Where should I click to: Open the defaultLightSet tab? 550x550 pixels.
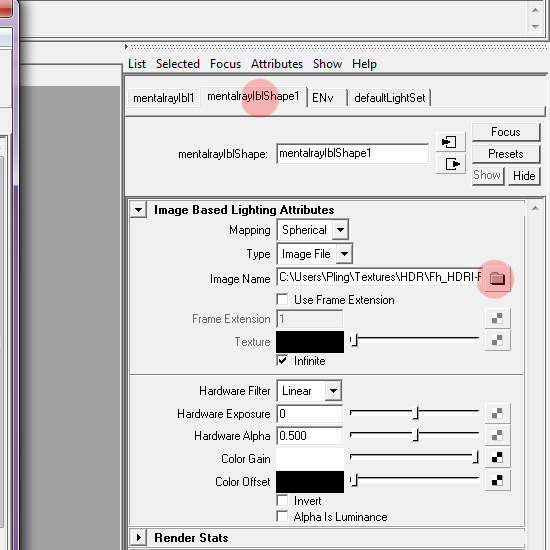pyautogui.click(x=390, y=98)
